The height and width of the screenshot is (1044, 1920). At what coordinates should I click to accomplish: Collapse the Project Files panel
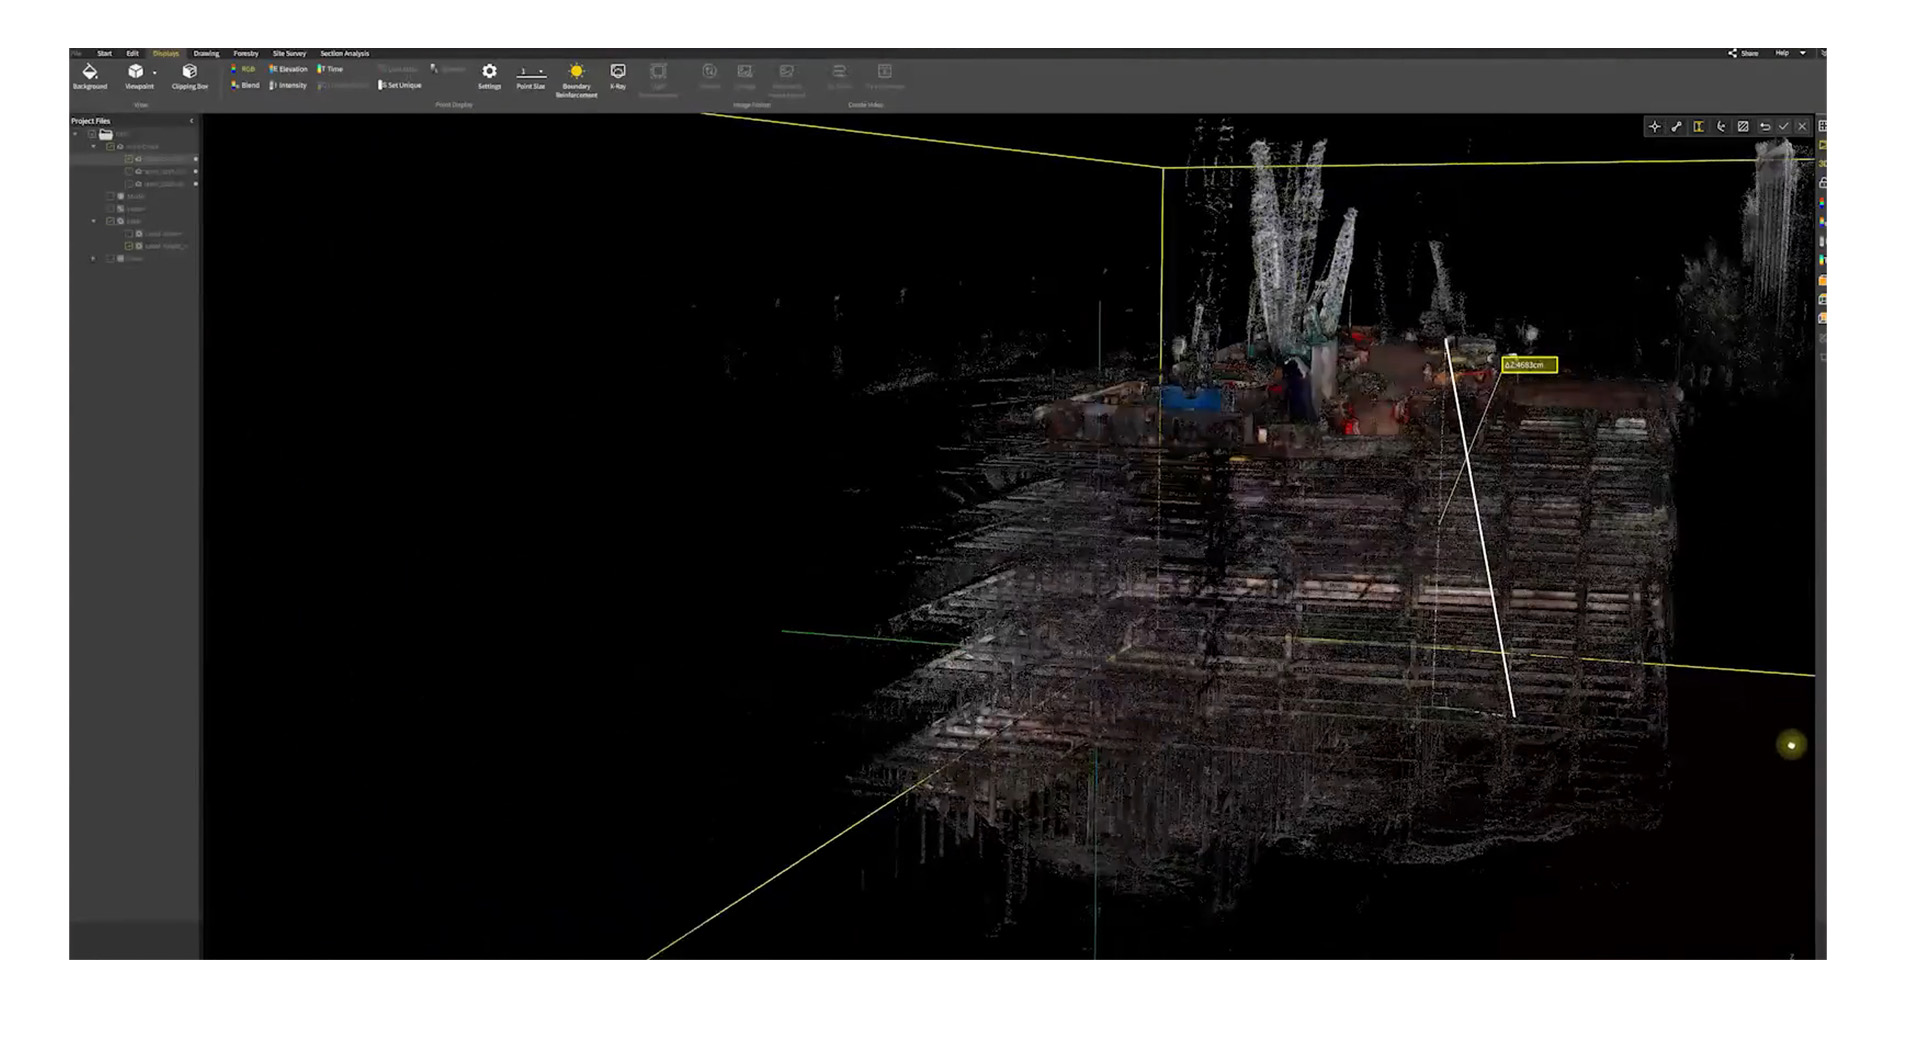point(192,121)
